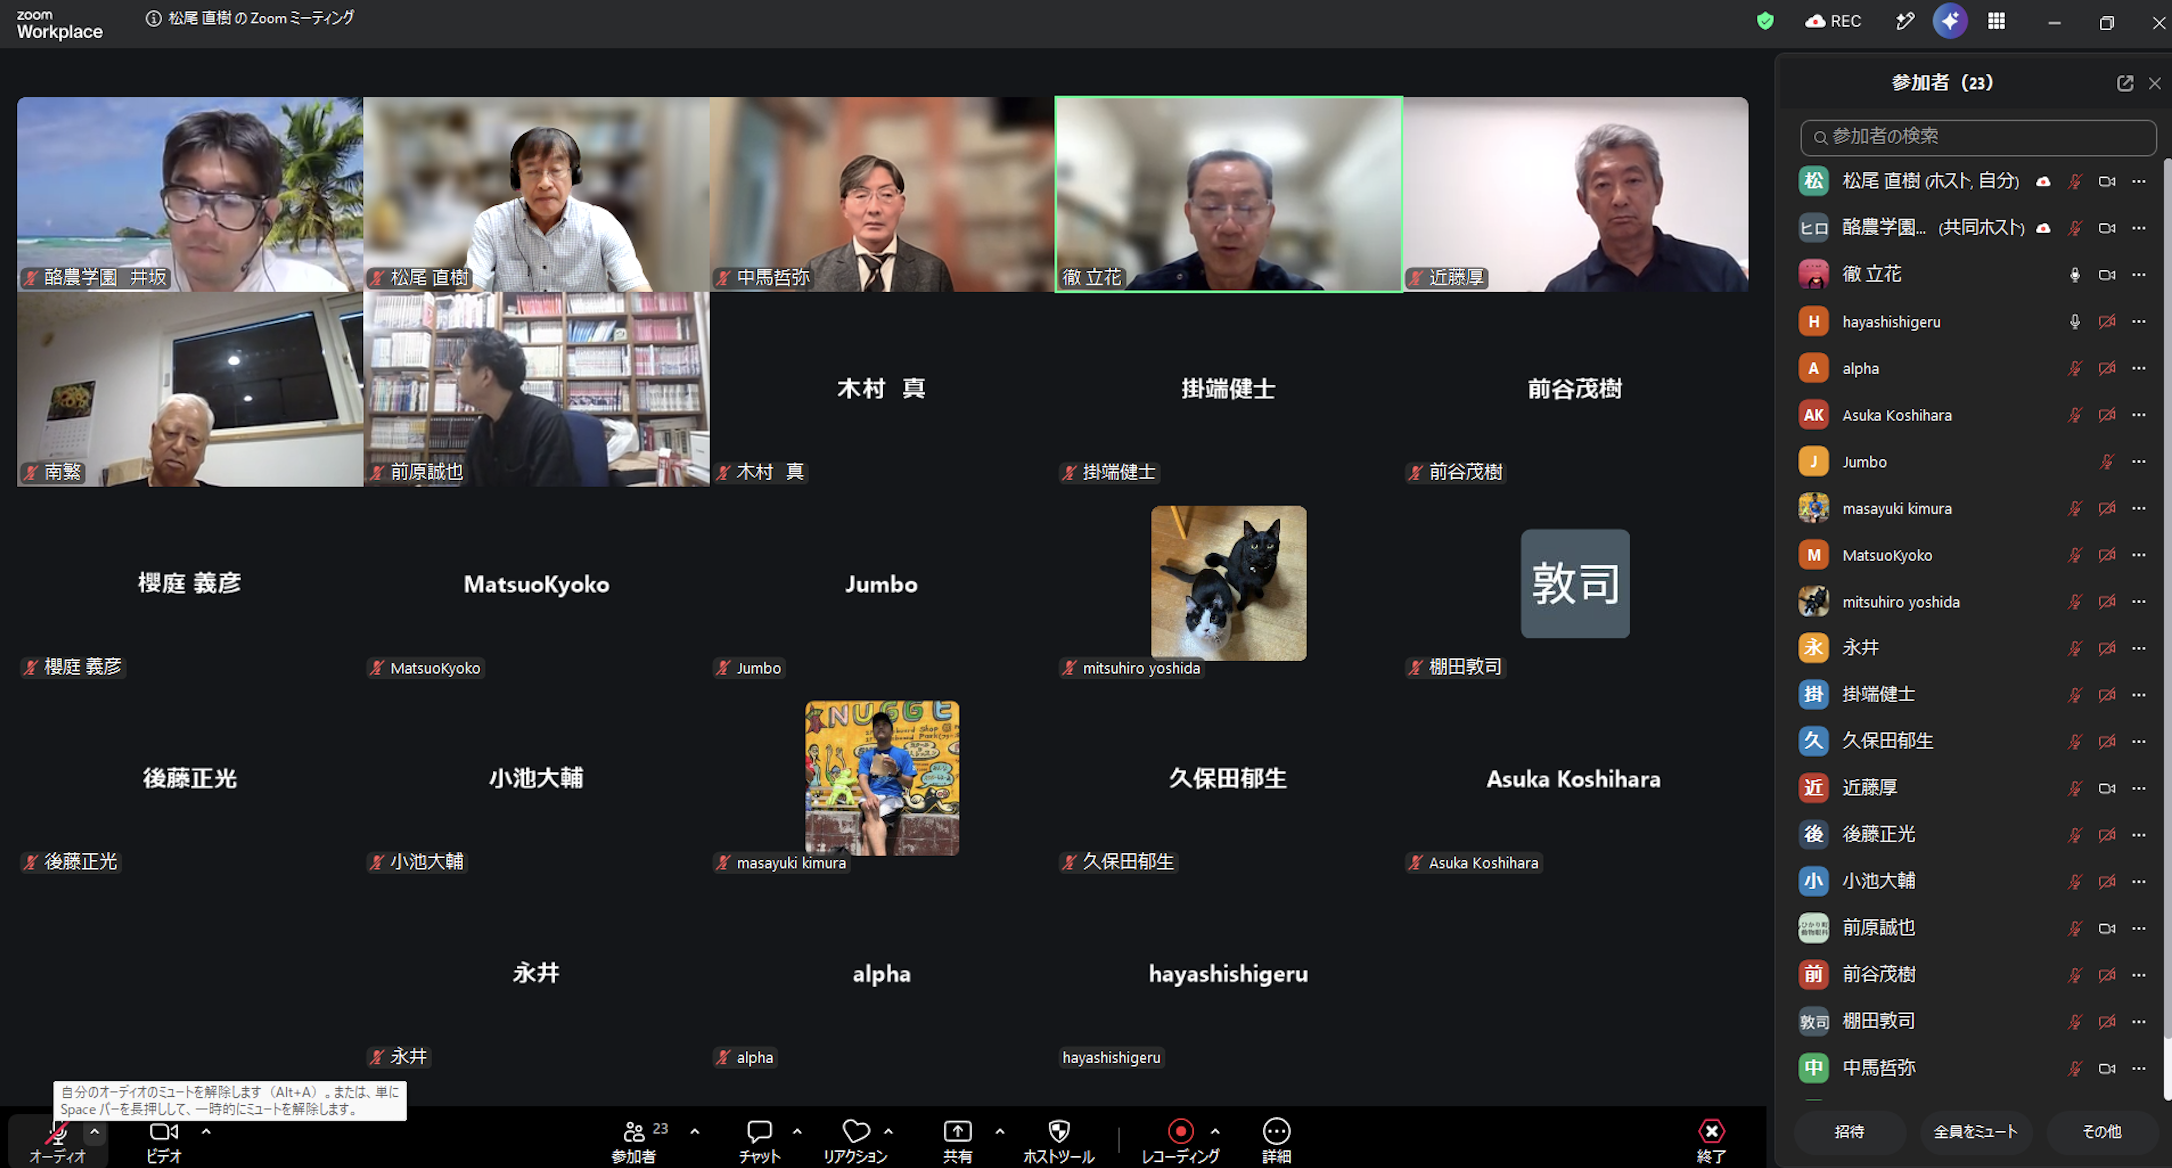Click the 招待 invite button
Viewport: 2172px width, 1168px height.
(1849, 1132)
